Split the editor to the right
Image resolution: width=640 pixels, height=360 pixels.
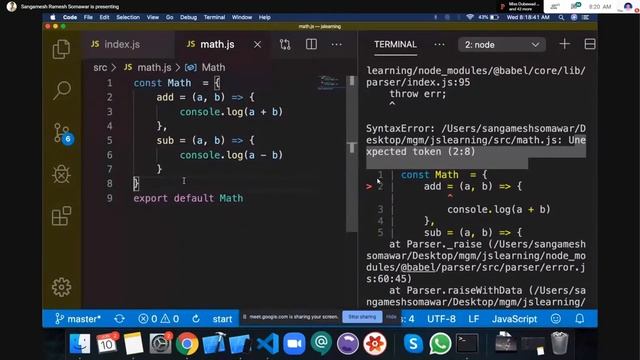[311, 44]
